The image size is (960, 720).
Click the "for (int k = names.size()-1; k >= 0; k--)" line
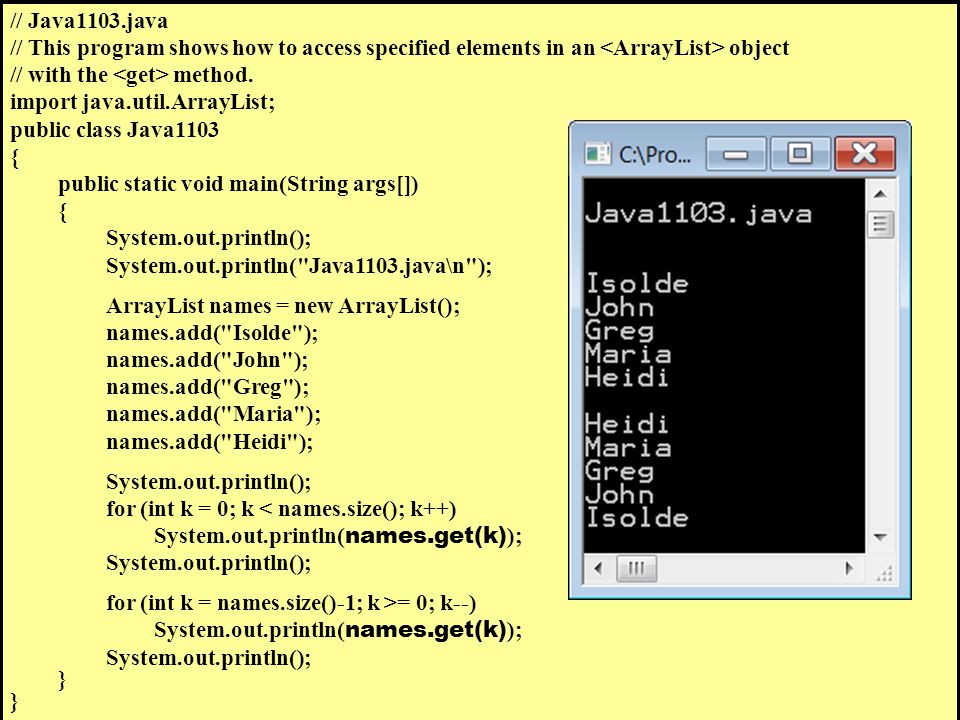click(x=291, y=603)
